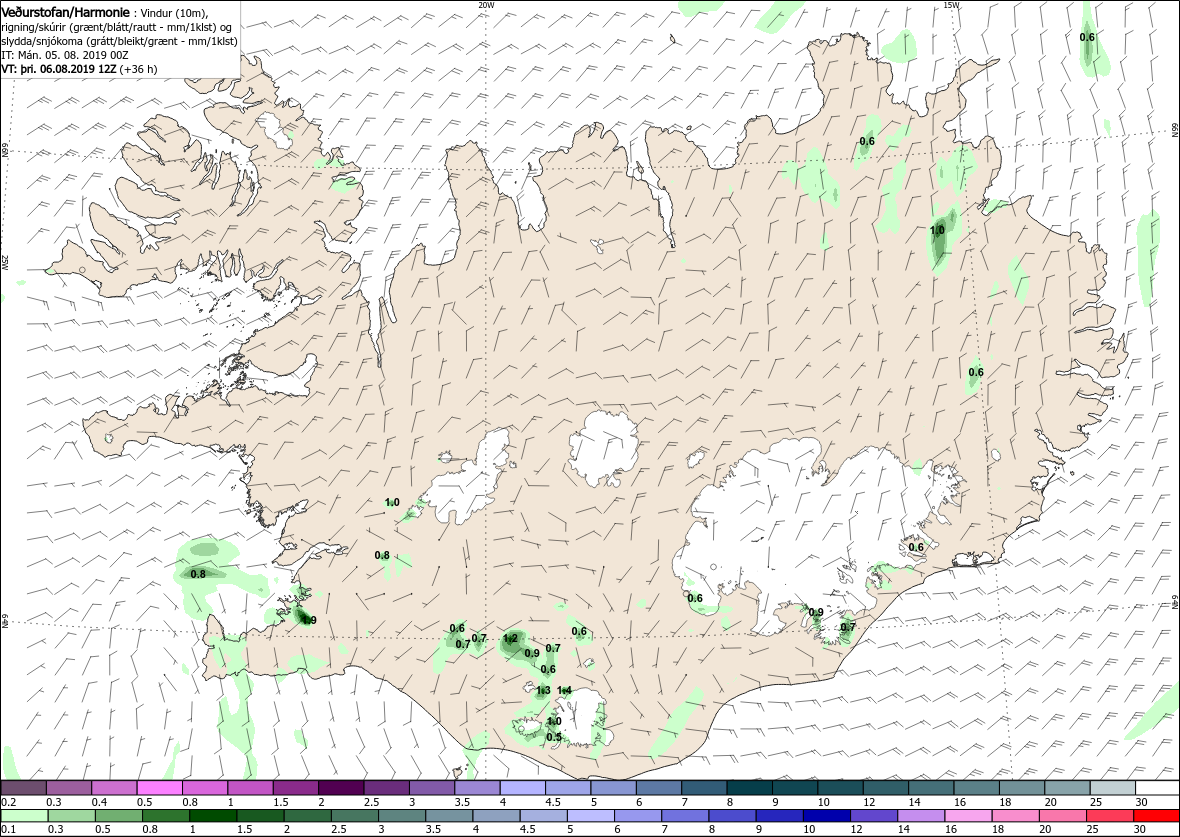The width and height of the screenshot is (1180, 837).
Task: Click the 0.8 value over the sea
Action: pyautogui.click(x=198, y=574)
